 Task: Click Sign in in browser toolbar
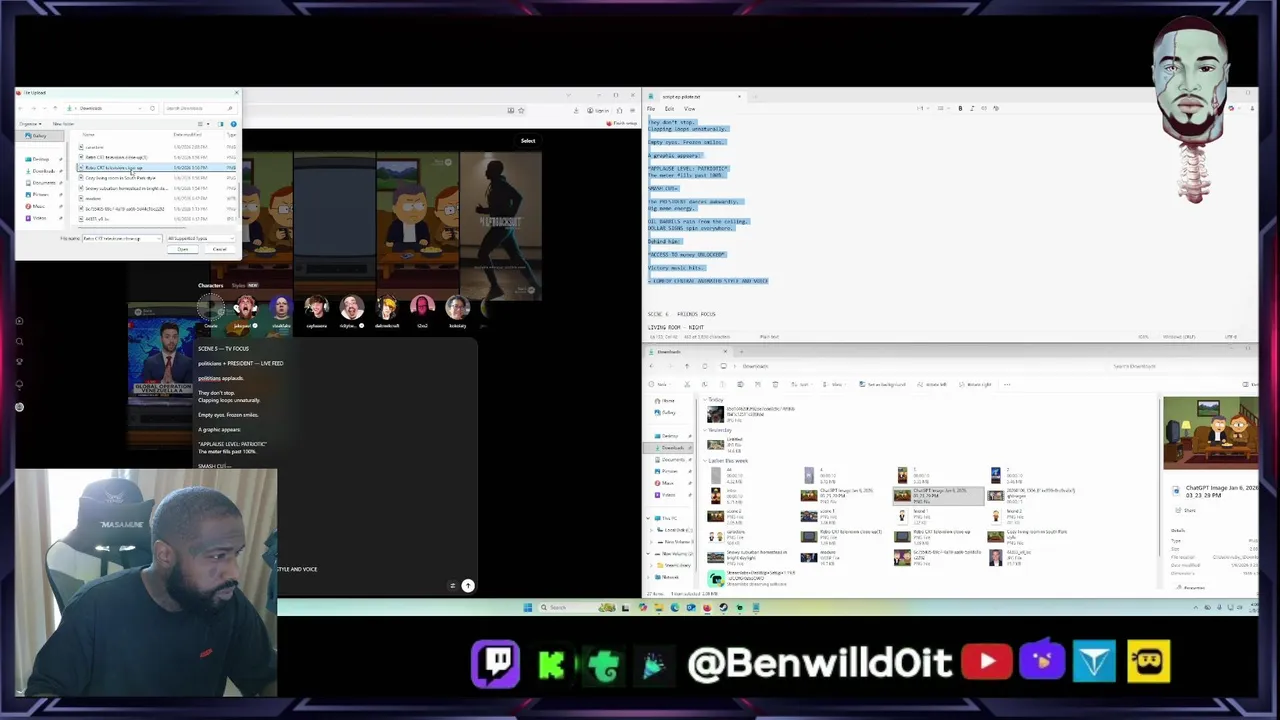(598, 111)
